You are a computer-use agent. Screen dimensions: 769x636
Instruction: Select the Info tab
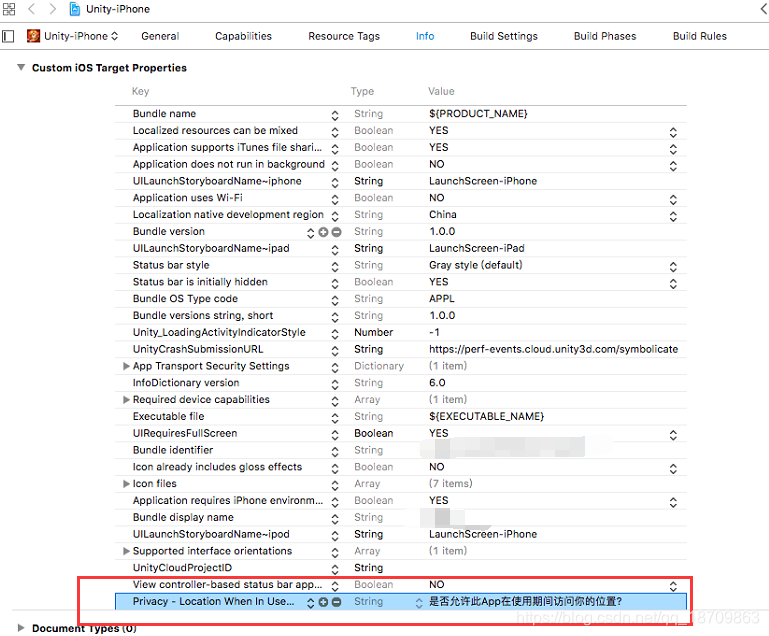425,36
